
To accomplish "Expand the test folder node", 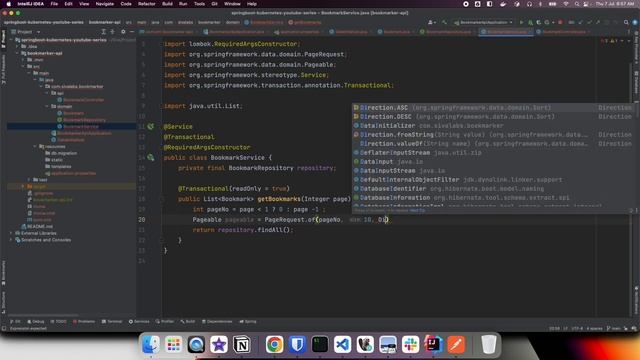I will tap(29, 180).
